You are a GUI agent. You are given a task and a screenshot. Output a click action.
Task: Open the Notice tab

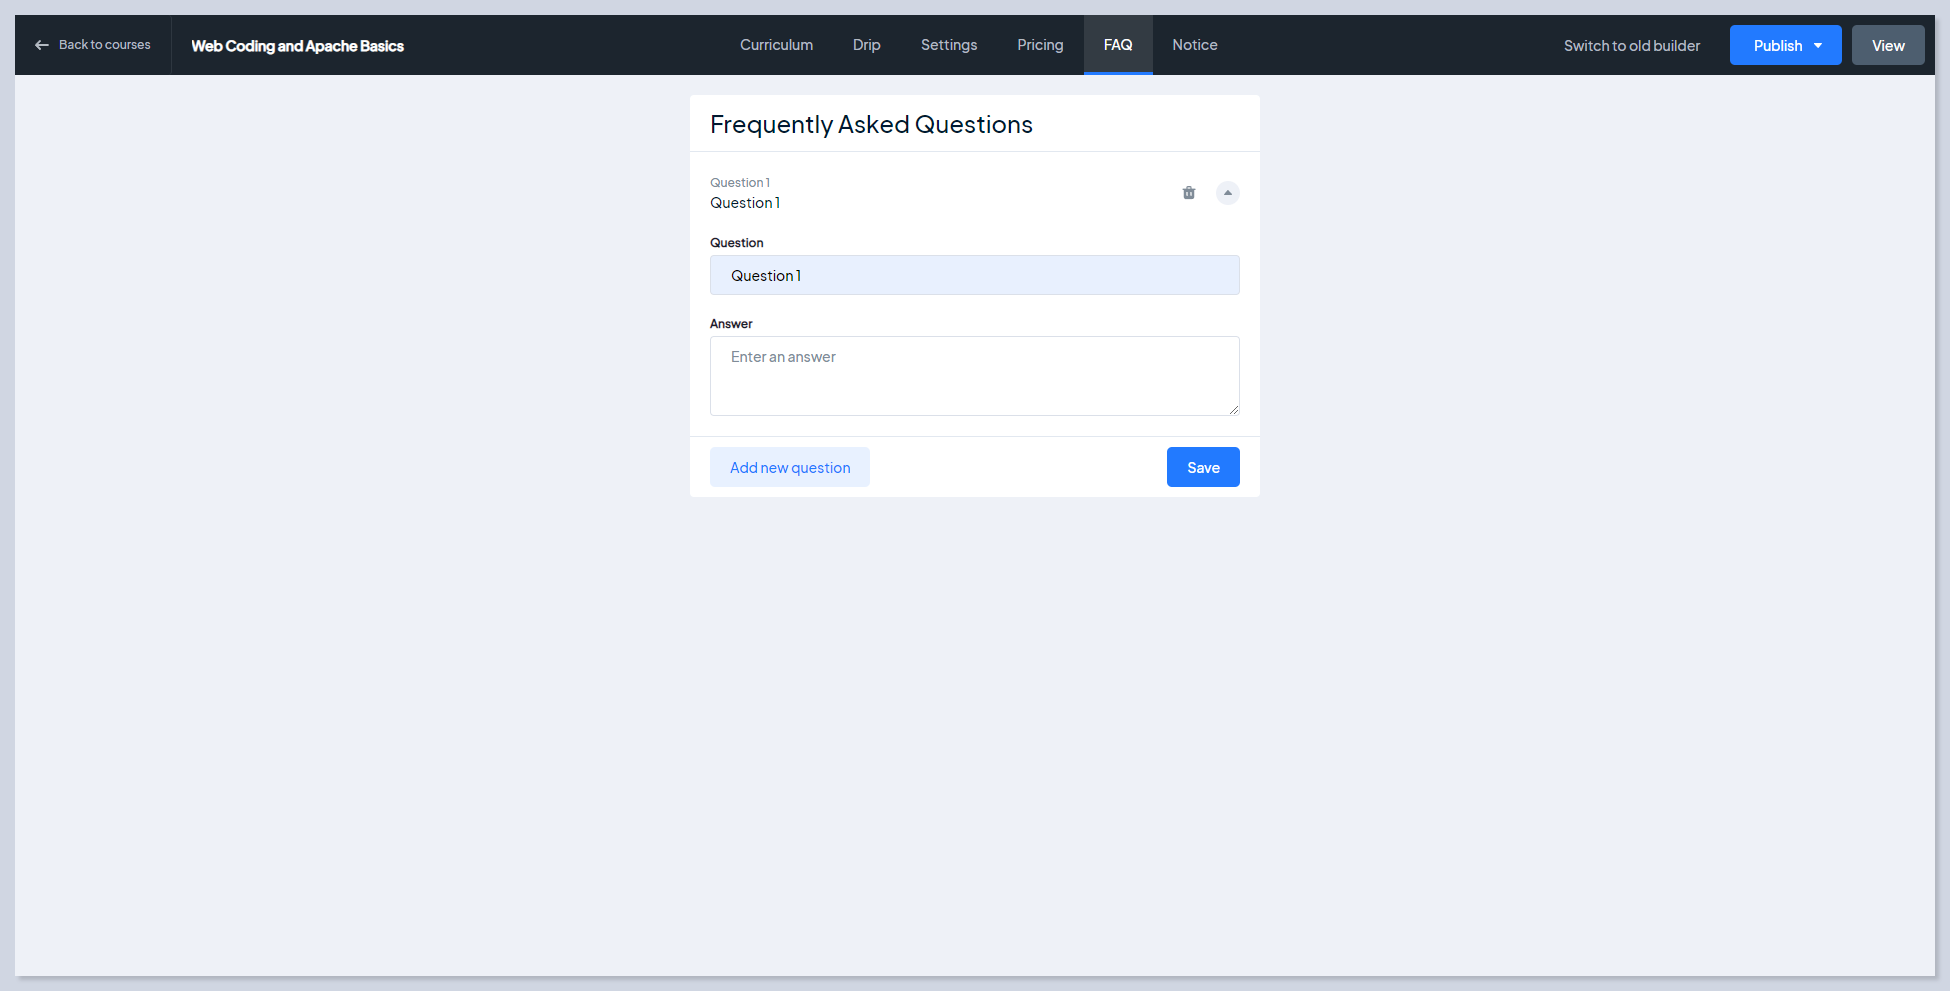point(1194,45)
